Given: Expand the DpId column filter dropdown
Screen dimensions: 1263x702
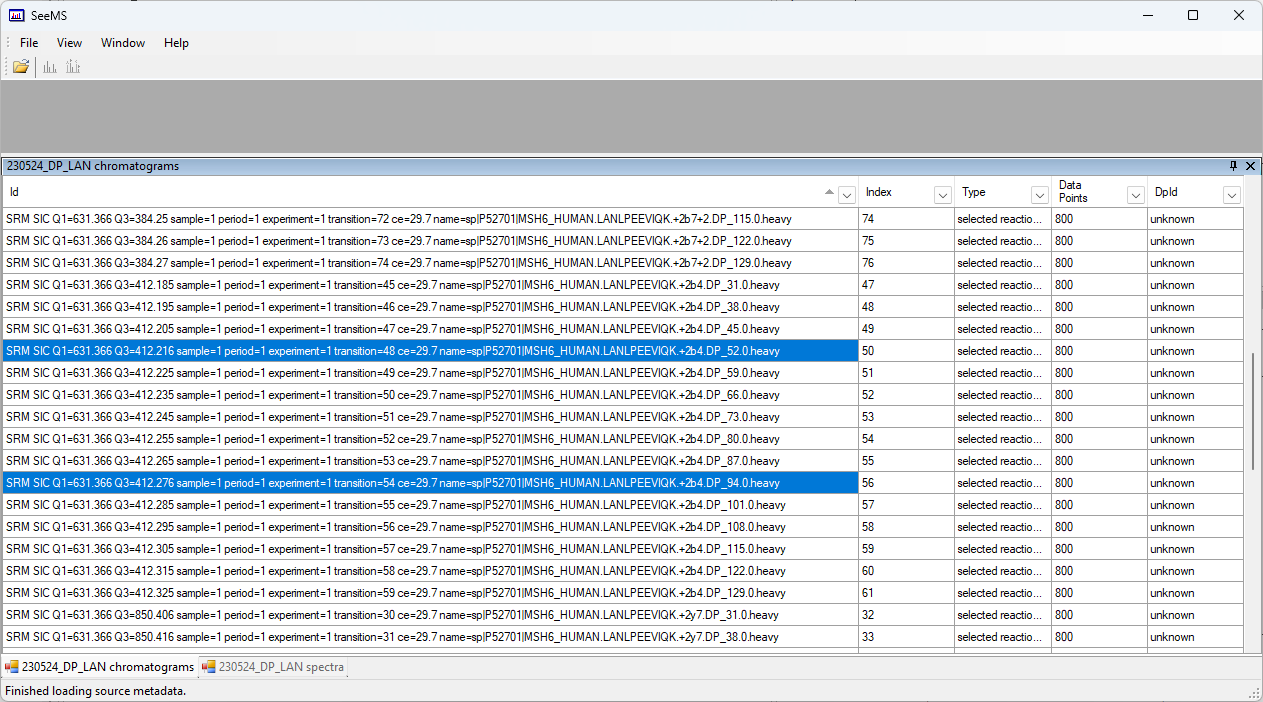Looking at the screenshot, I should (x=1231, y=195).
